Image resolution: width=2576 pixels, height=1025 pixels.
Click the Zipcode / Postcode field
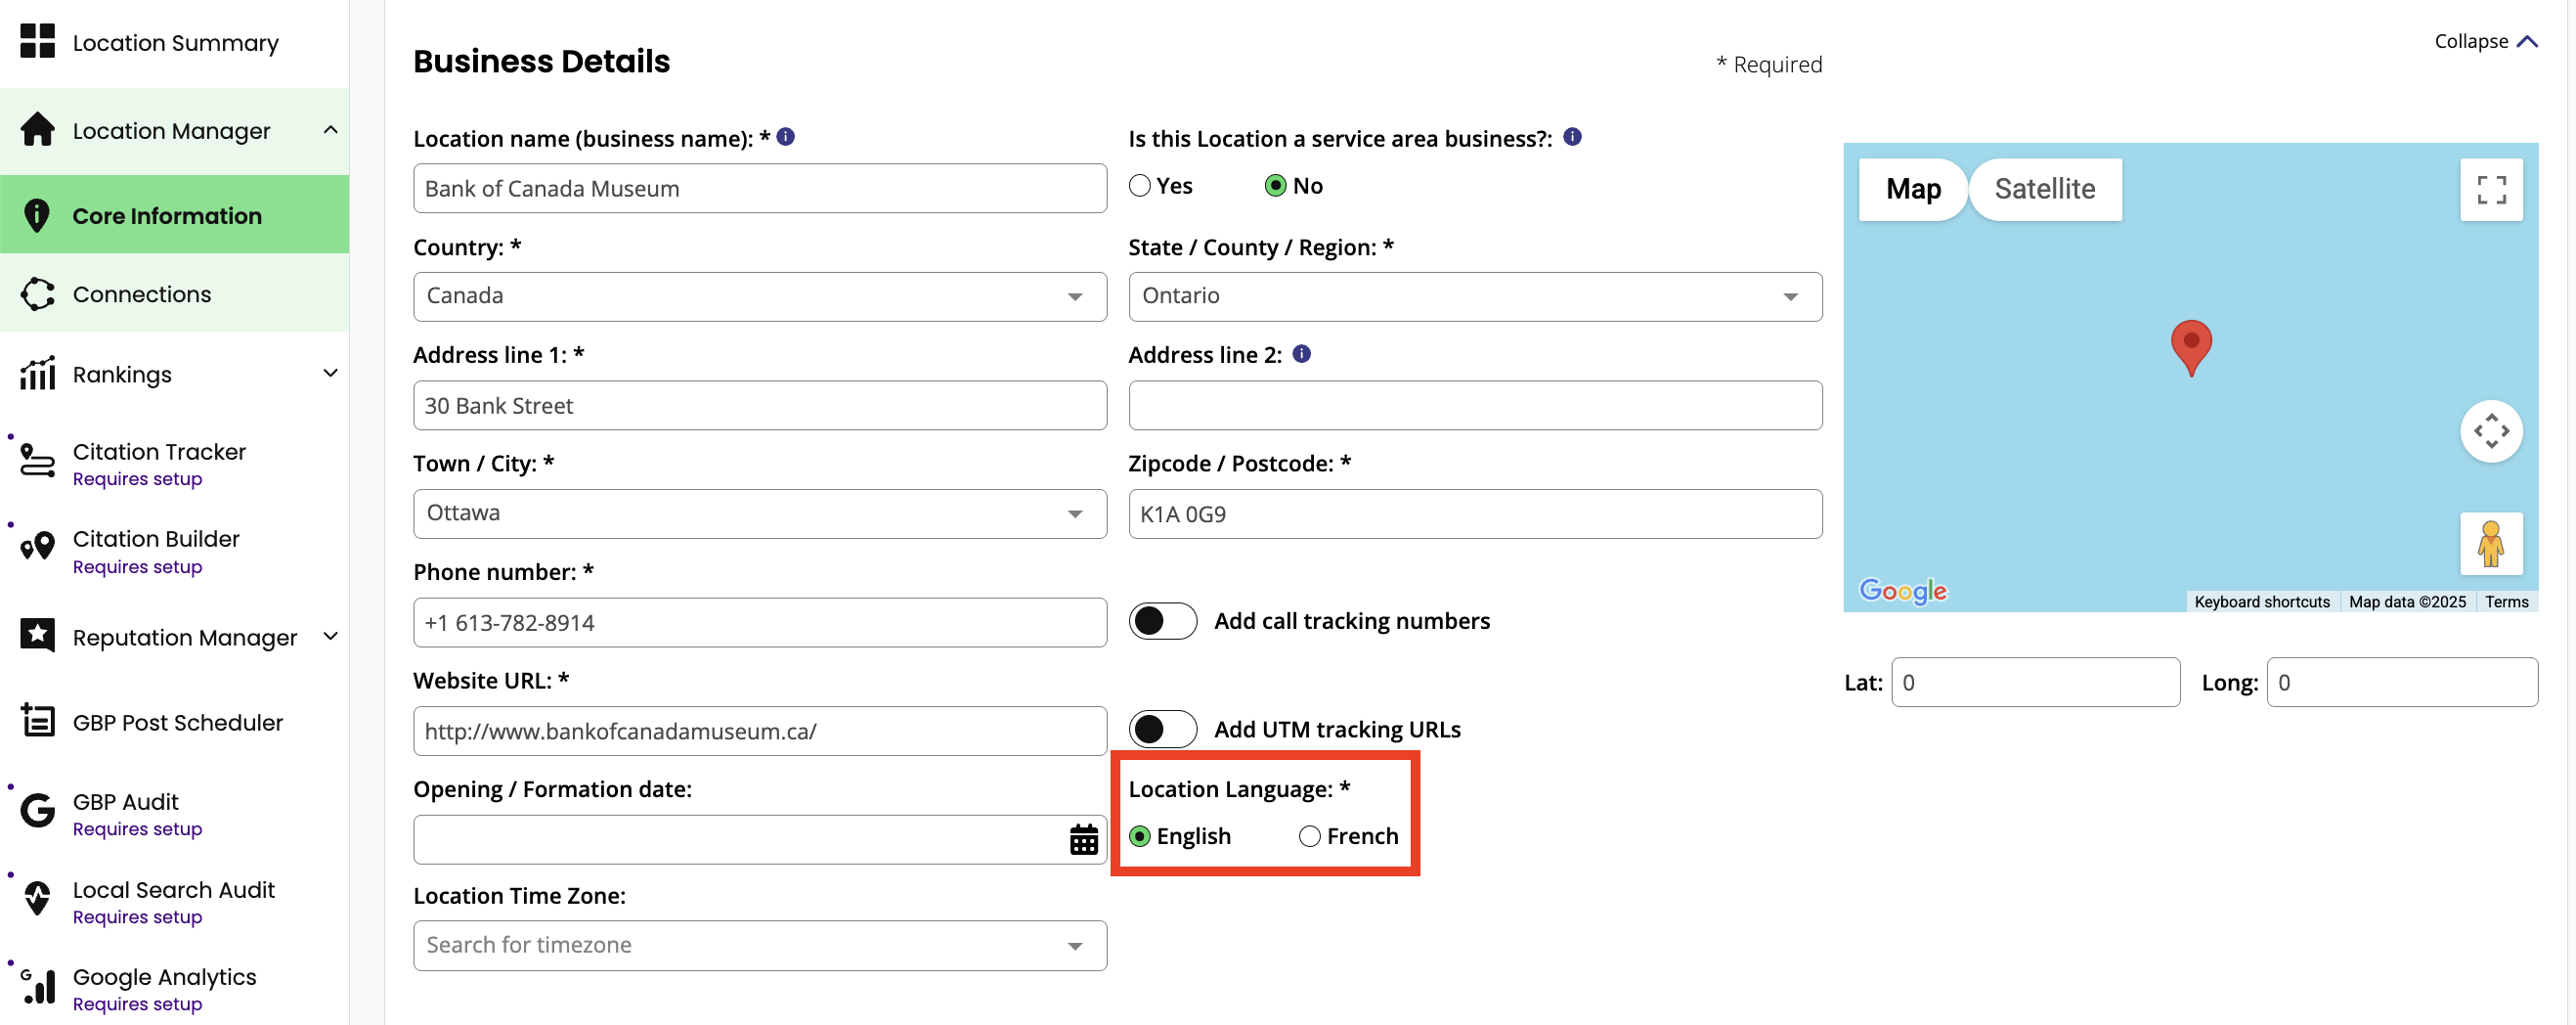pyautogui.click(x=1475, y=513)
